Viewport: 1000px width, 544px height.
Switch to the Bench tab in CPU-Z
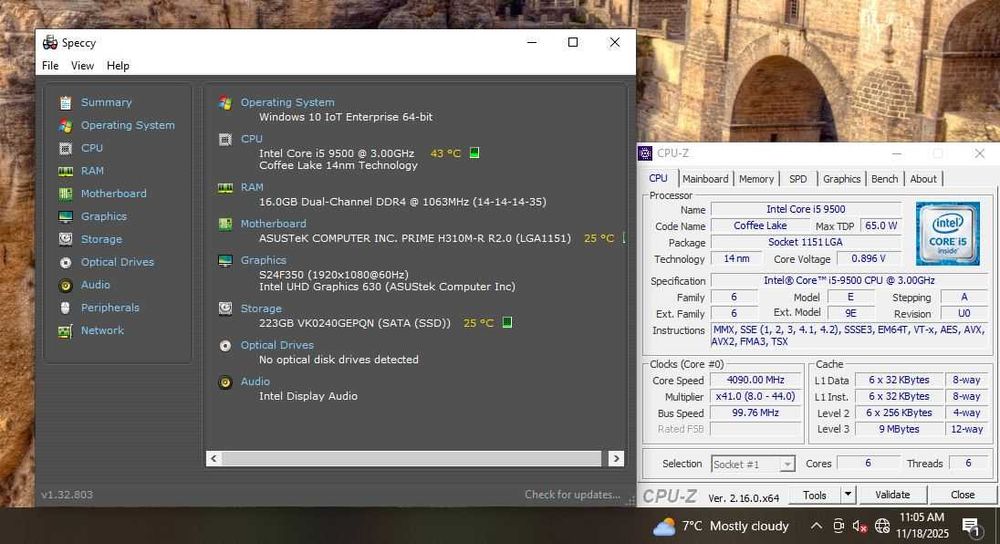(885, 179)
